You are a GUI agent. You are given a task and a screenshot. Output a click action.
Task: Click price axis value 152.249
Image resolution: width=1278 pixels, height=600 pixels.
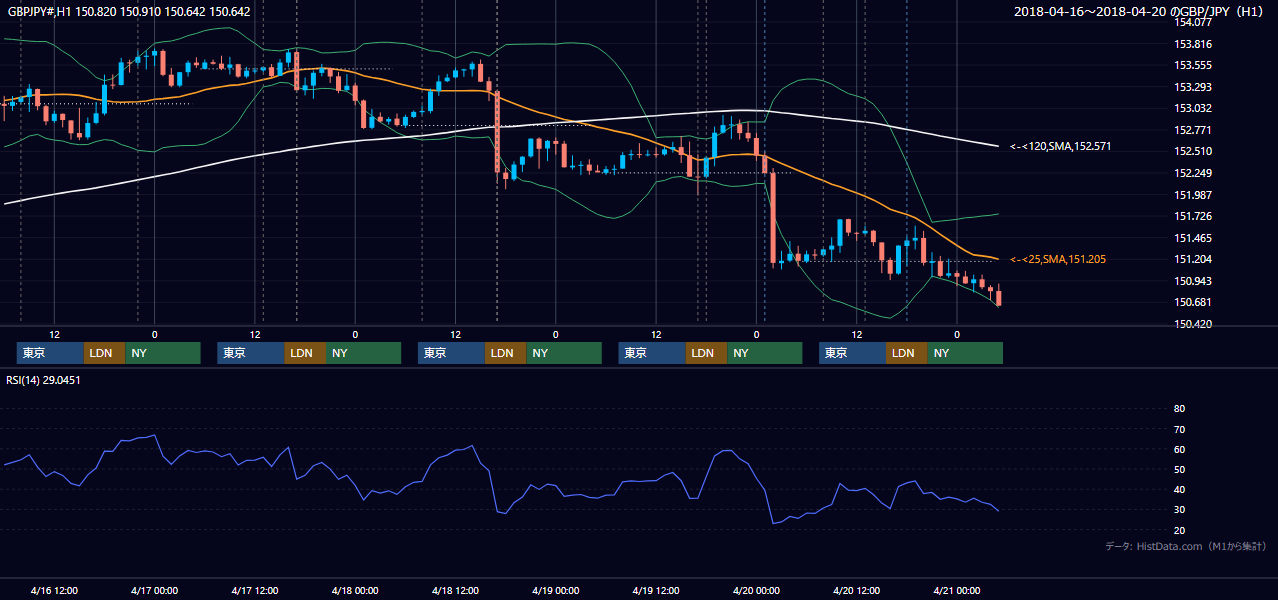(x=1194, y=173)
